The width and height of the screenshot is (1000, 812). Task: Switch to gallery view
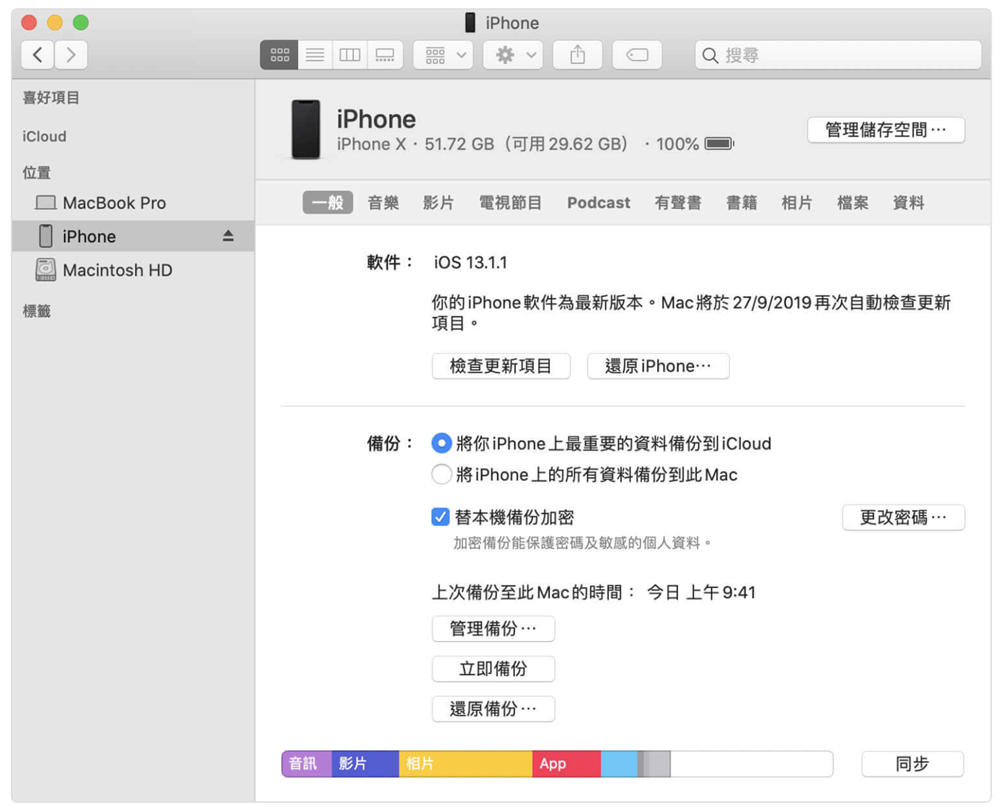[x=385, y=56]
